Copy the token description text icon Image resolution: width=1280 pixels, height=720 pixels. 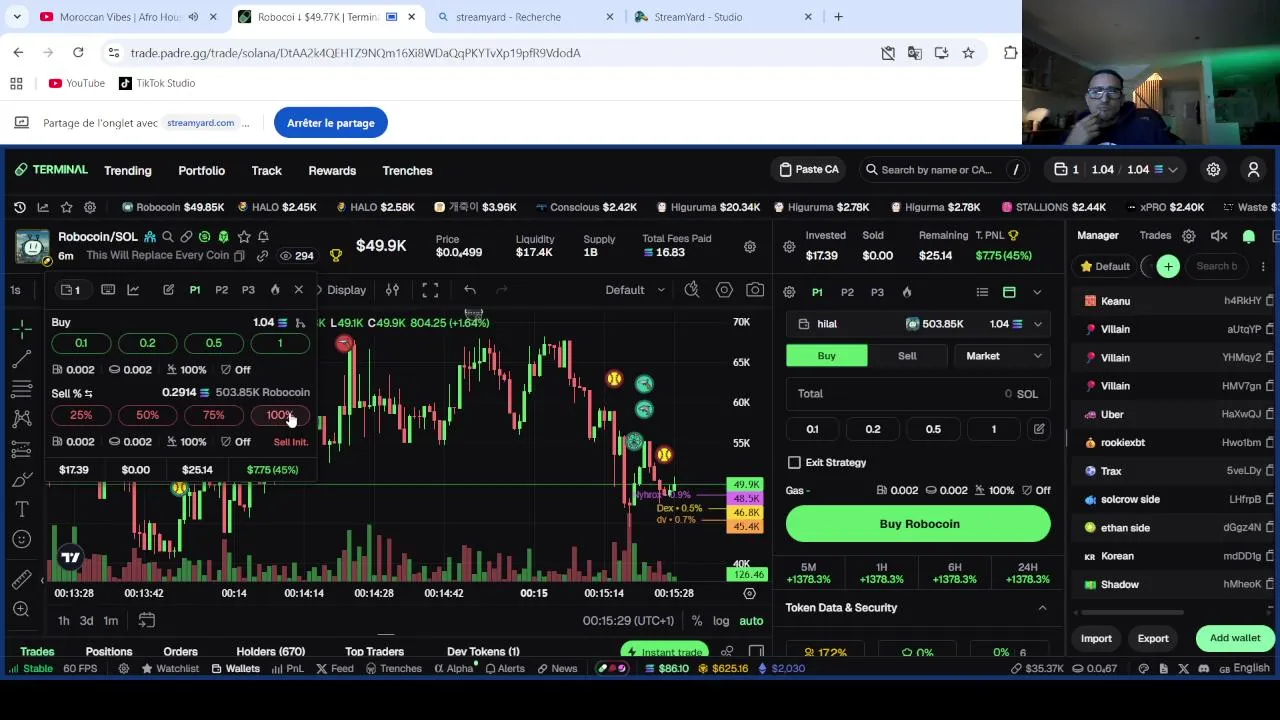[239, 256]
